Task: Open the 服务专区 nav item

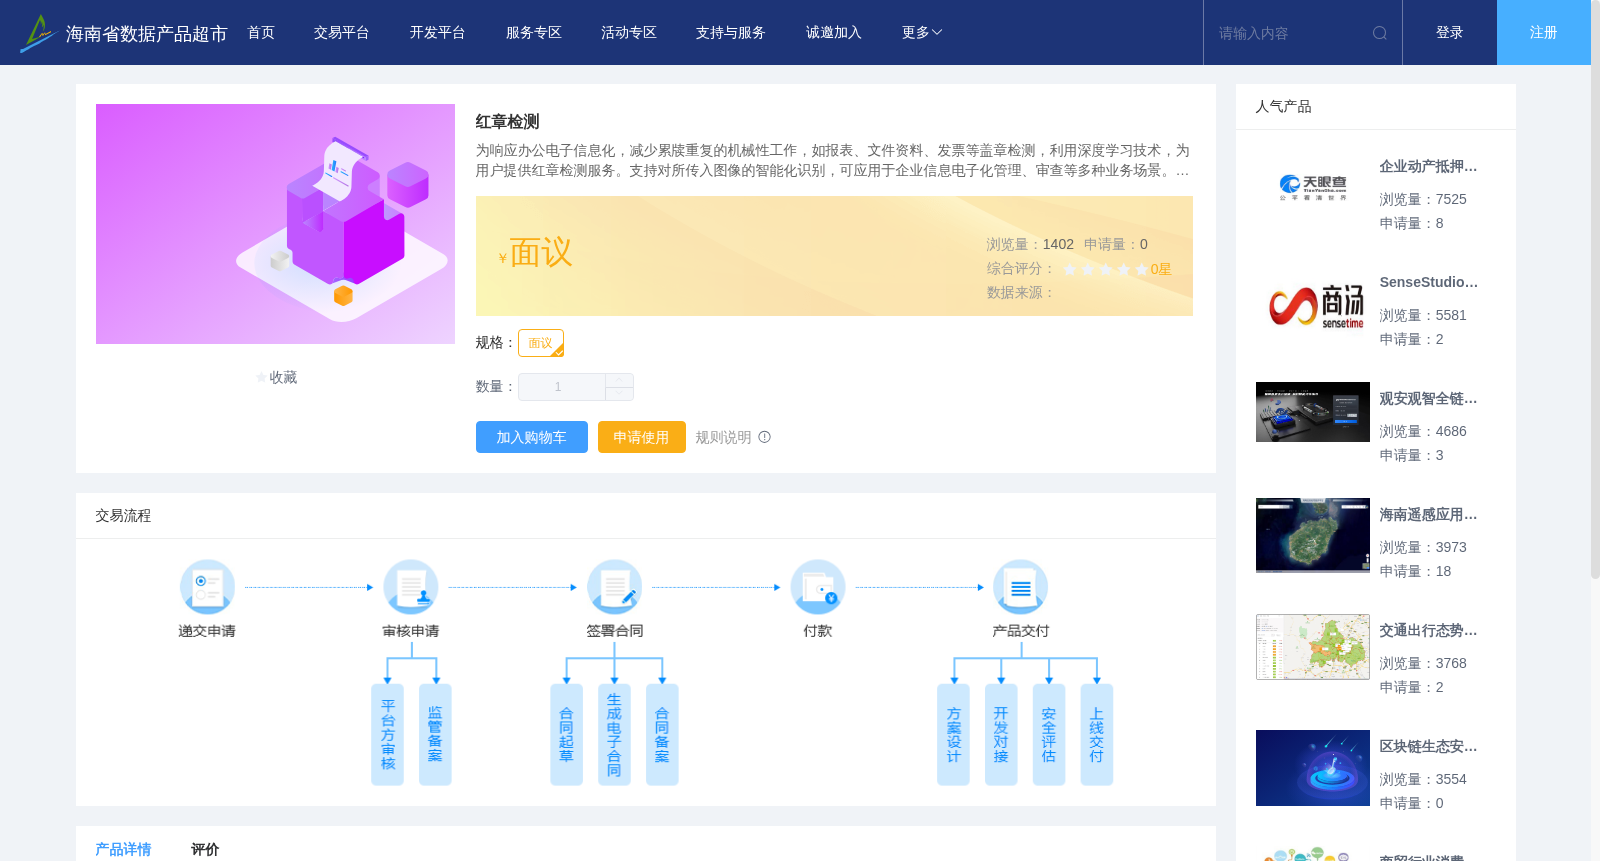Action: pos(534,33)
